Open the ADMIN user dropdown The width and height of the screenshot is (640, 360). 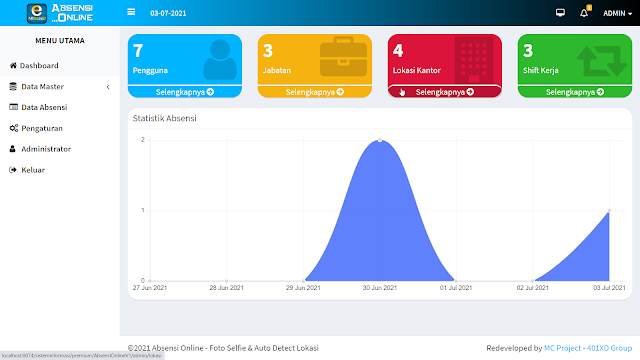pos(618,13)
